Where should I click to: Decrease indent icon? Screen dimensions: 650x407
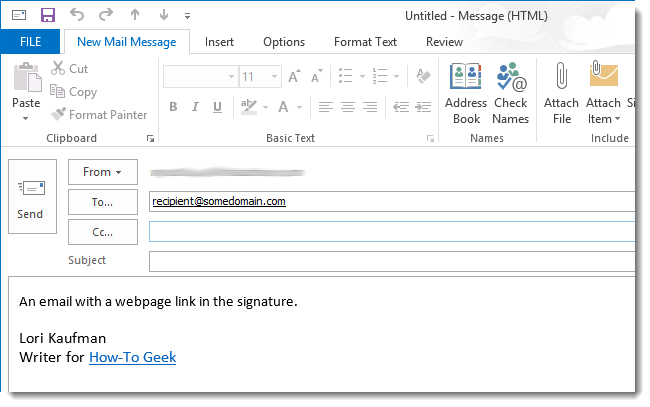401,107
